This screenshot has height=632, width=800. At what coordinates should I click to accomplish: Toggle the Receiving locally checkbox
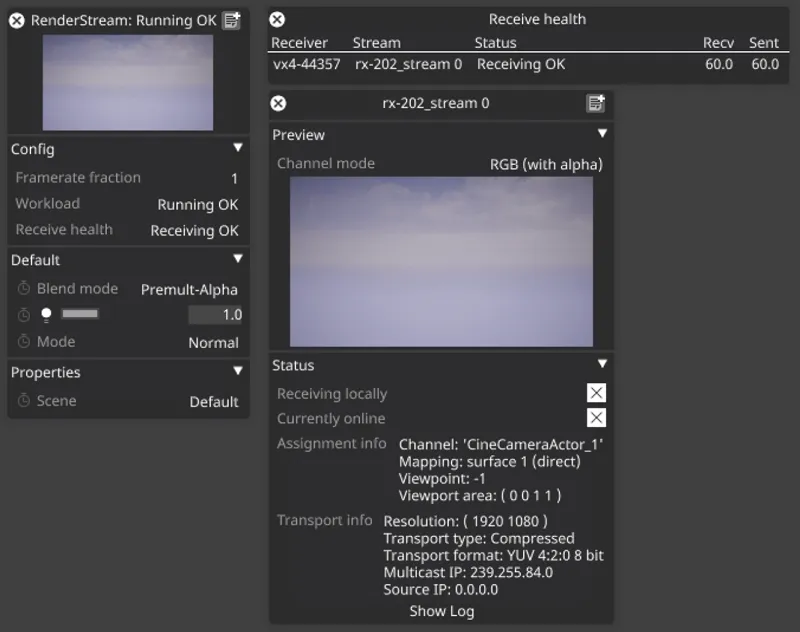[596, 393]
